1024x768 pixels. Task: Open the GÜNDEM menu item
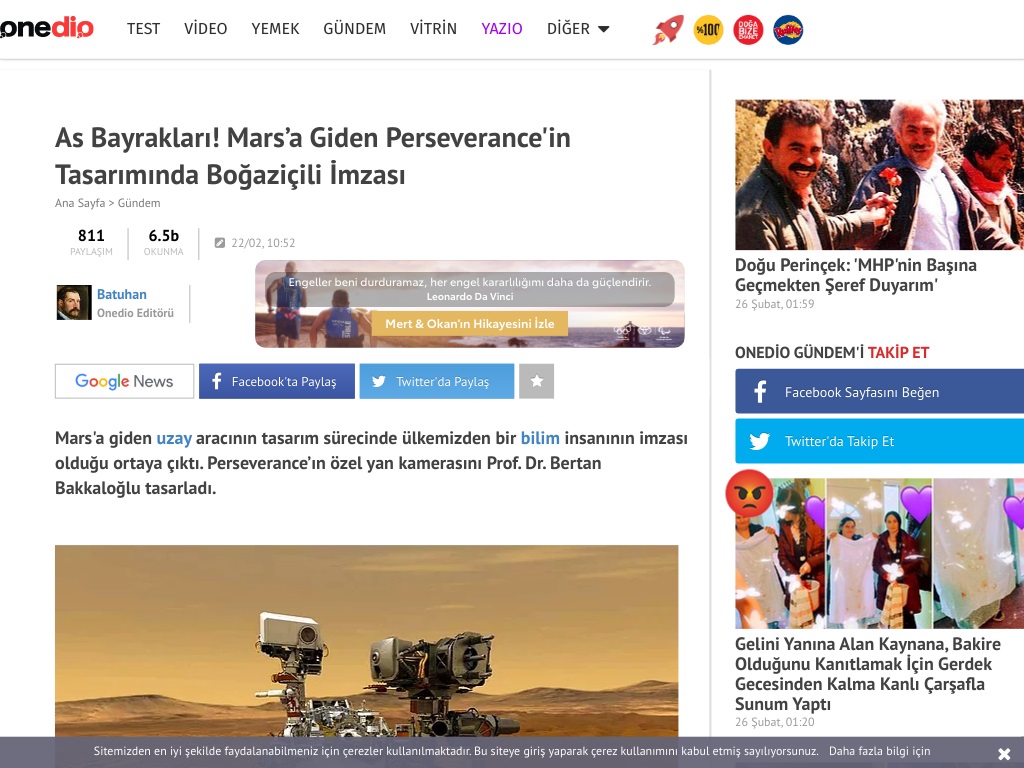pos(355,29)
